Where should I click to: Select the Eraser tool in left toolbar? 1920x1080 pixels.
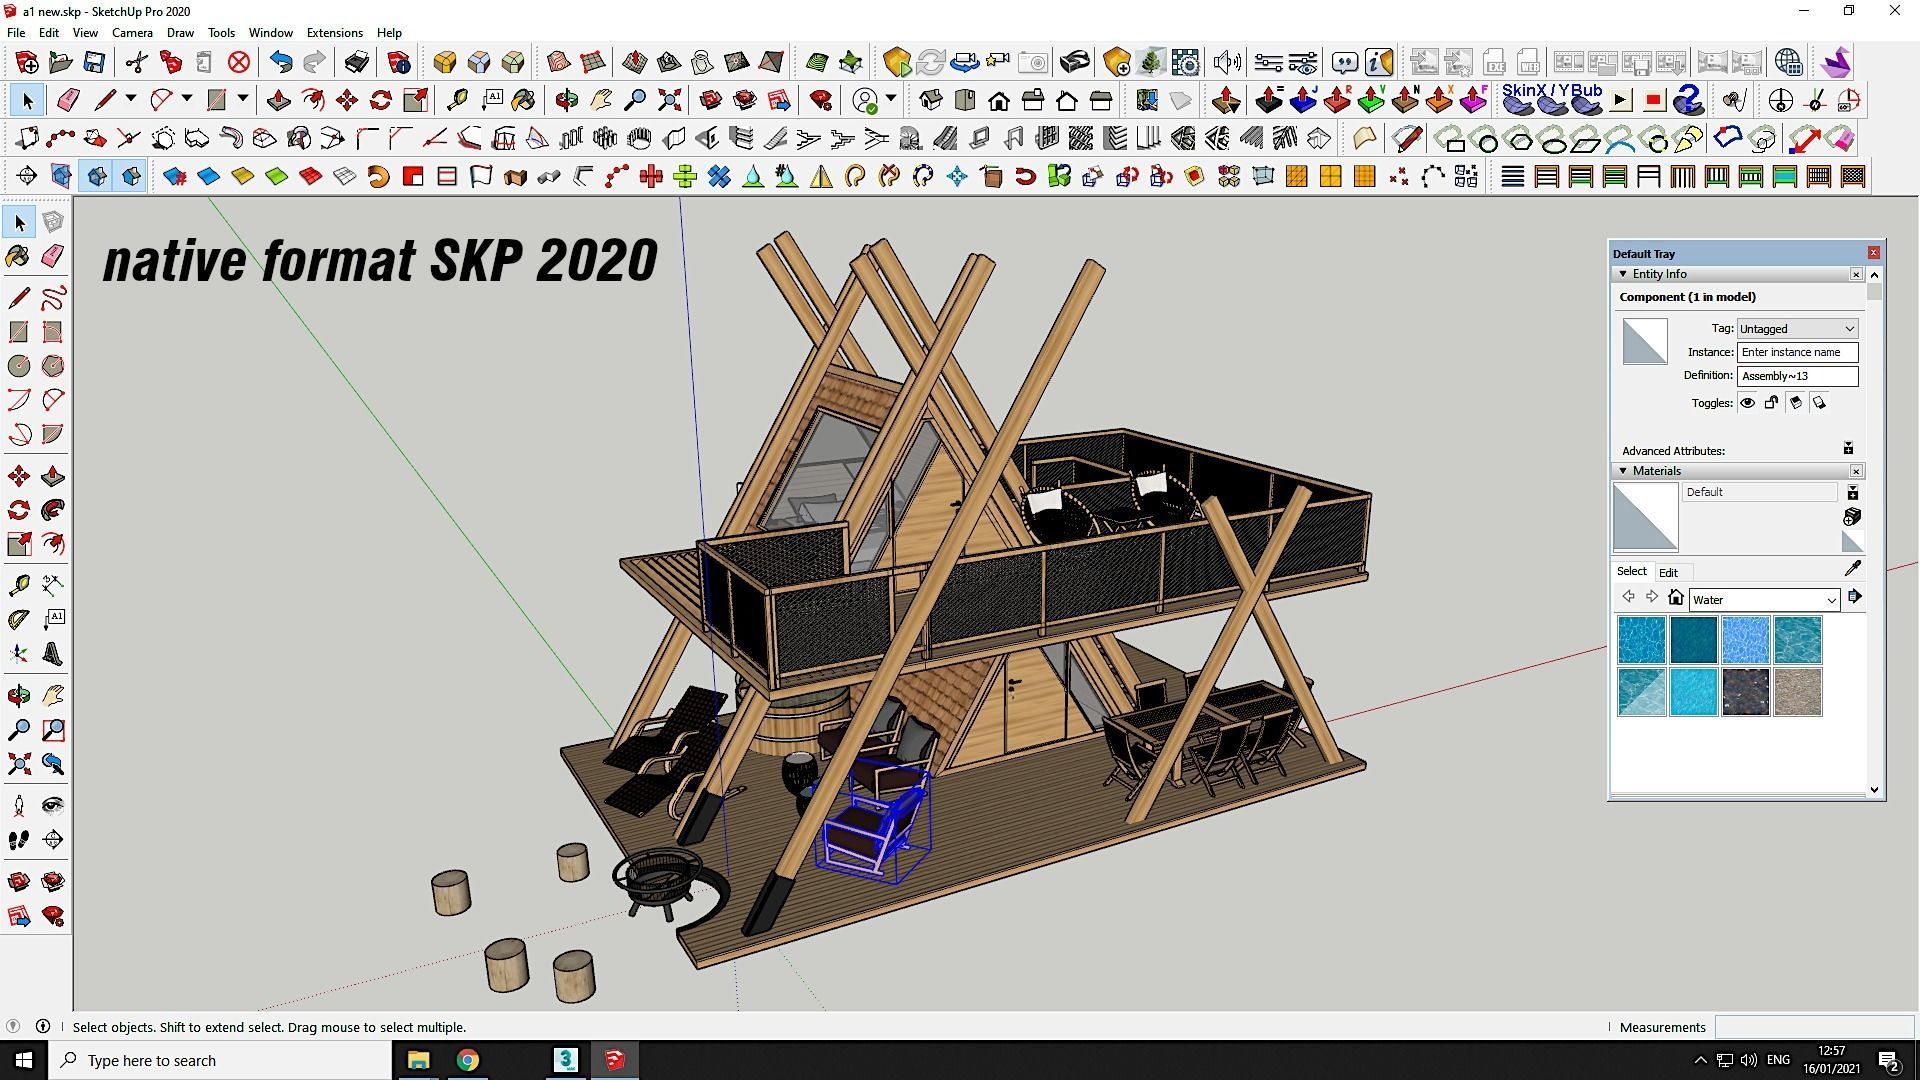tap(53, 257)
